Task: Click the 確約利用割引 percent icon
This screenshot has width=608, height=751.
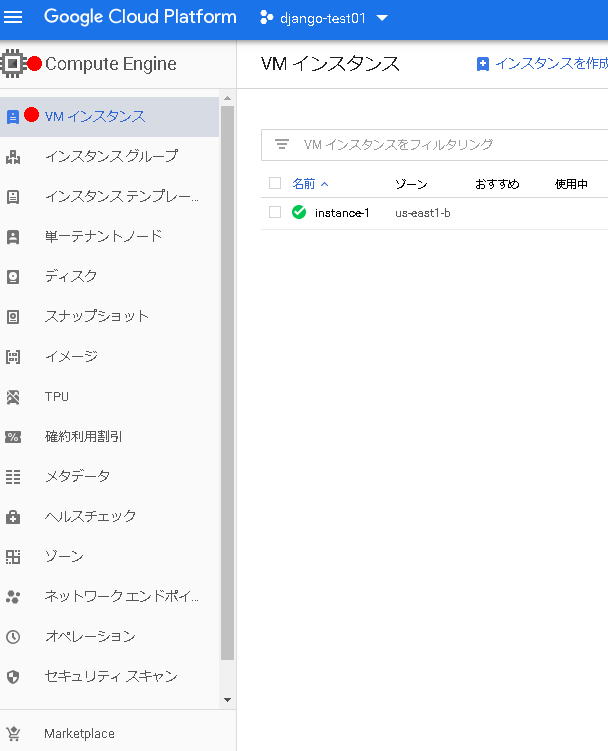Action: [13, 437]
